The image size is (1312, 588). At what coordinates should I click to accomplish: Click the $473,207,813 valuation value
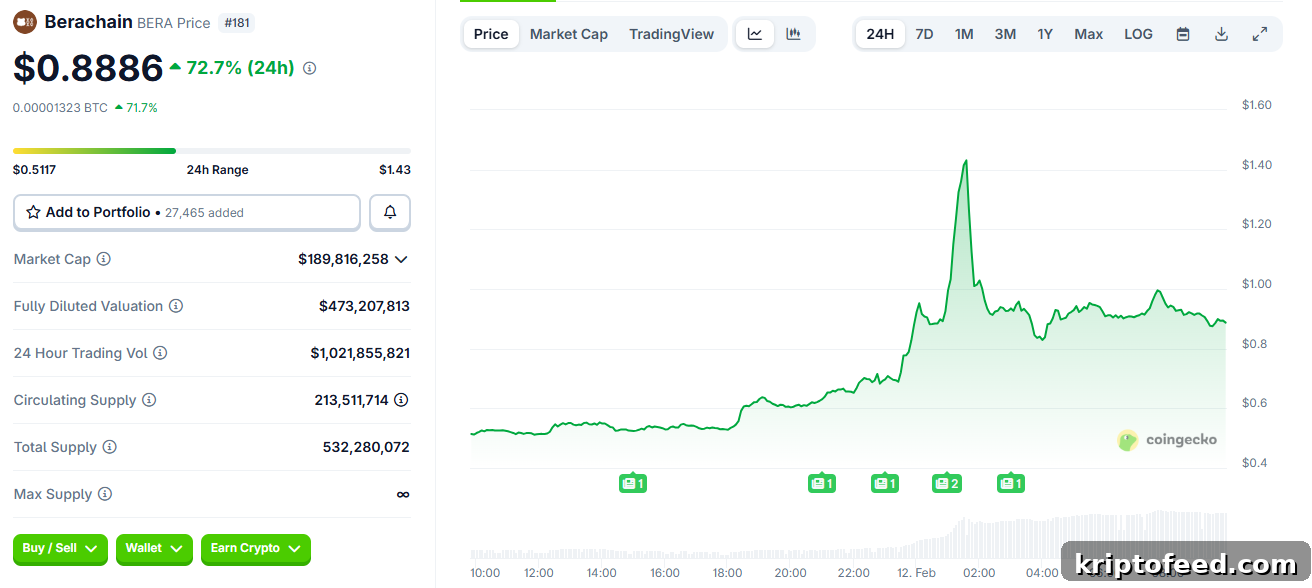point(364,306)
